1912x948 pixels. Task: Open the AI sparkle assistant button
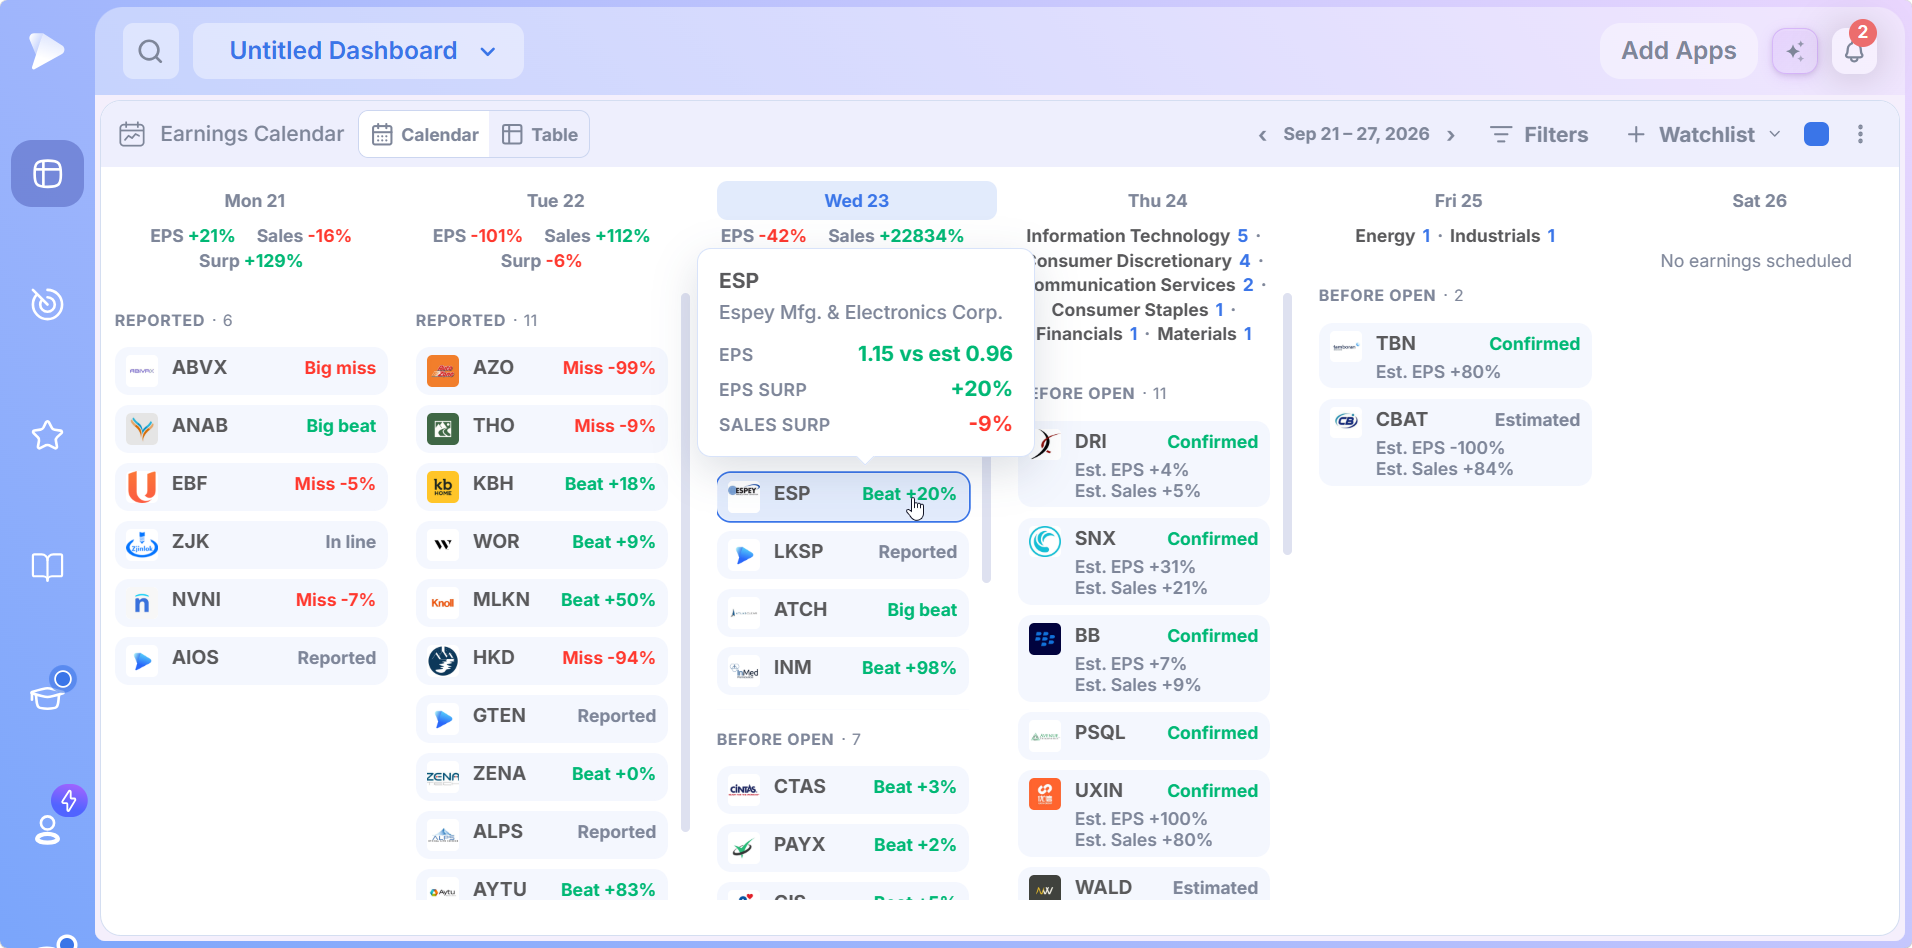[x=1795, y=51]
